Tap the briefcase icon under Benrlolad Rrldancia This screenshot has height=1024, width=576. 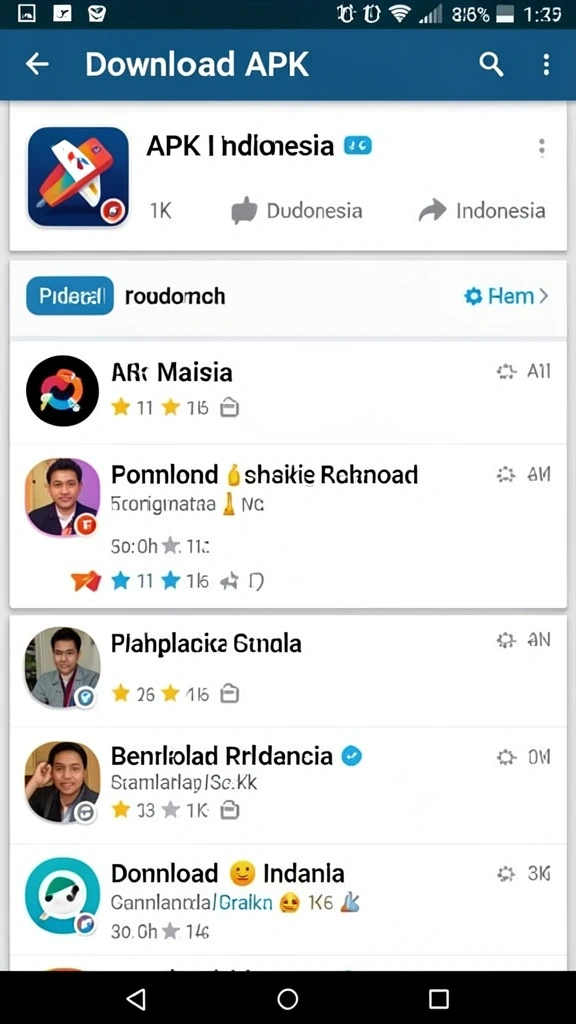(x=229, y=810)
